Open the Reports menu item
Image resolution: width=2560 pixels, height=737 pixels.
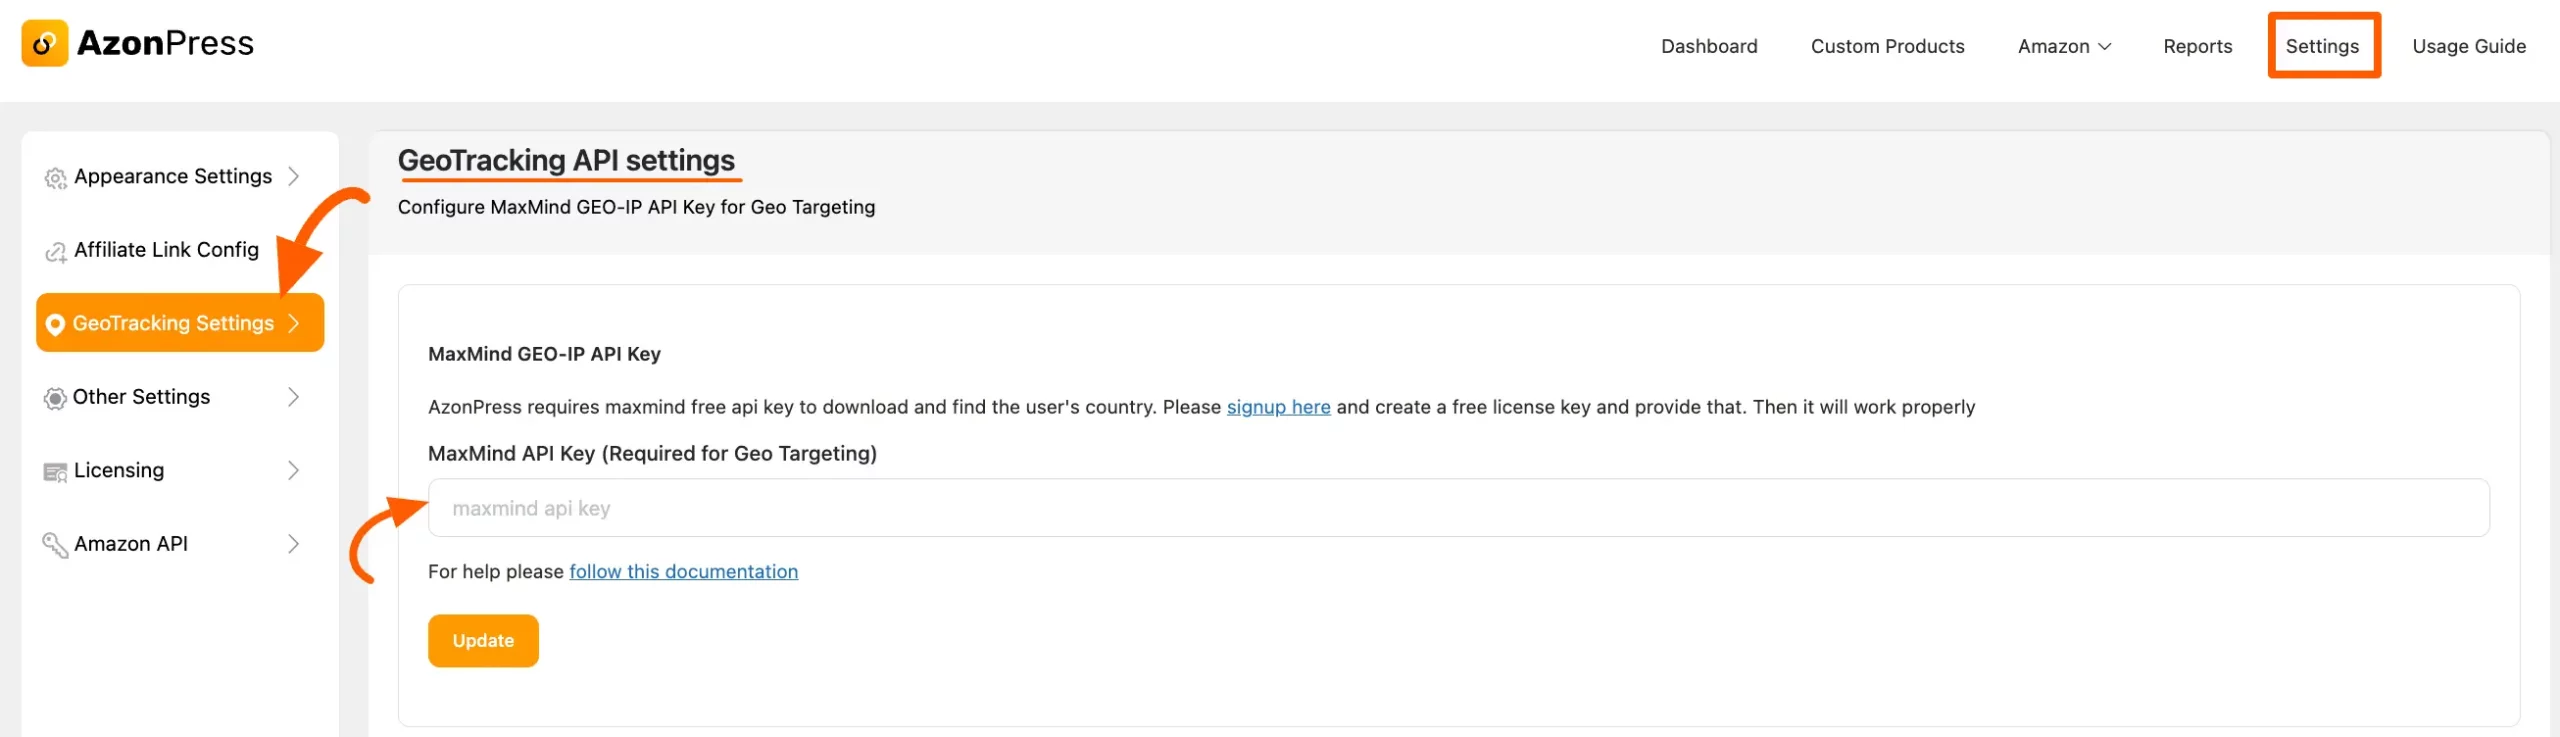(x=2197, y=47)
